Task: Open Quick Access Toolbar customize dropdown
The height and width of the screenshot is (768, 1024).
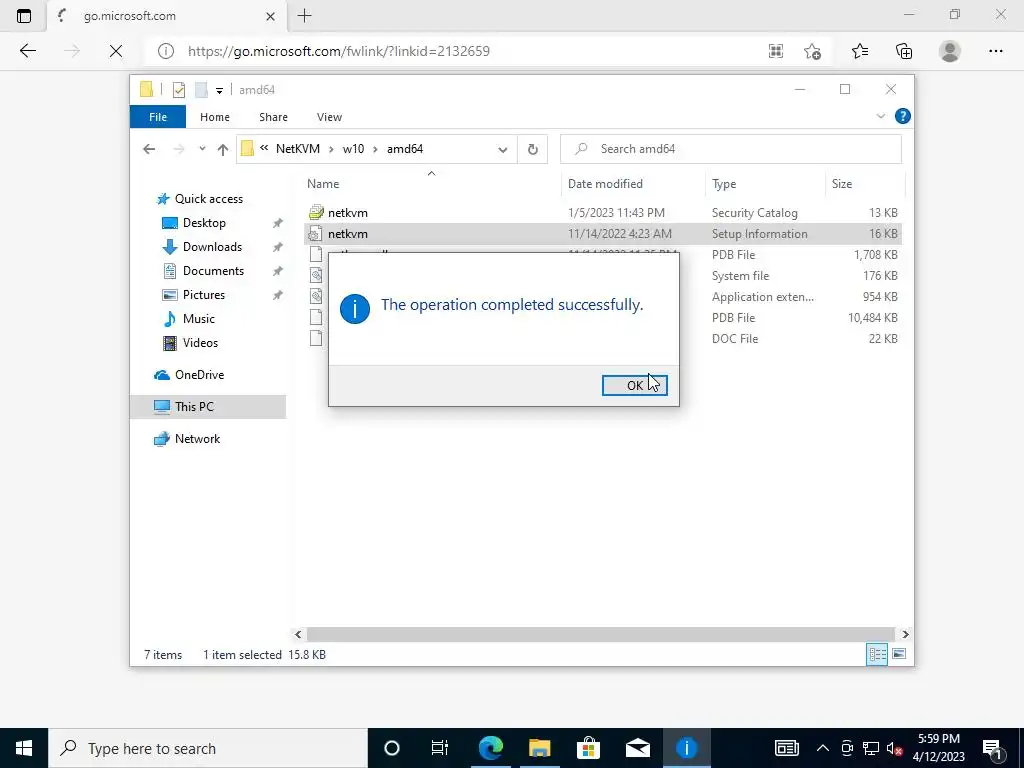Action: pos(219,90)
